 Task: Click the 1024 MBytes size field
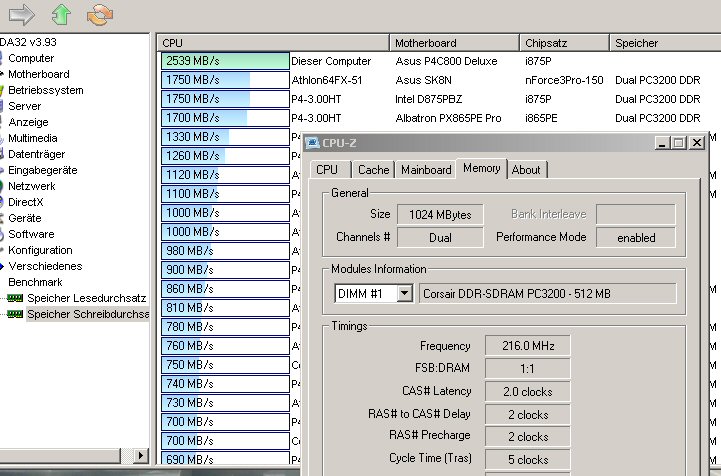point(440,215)
